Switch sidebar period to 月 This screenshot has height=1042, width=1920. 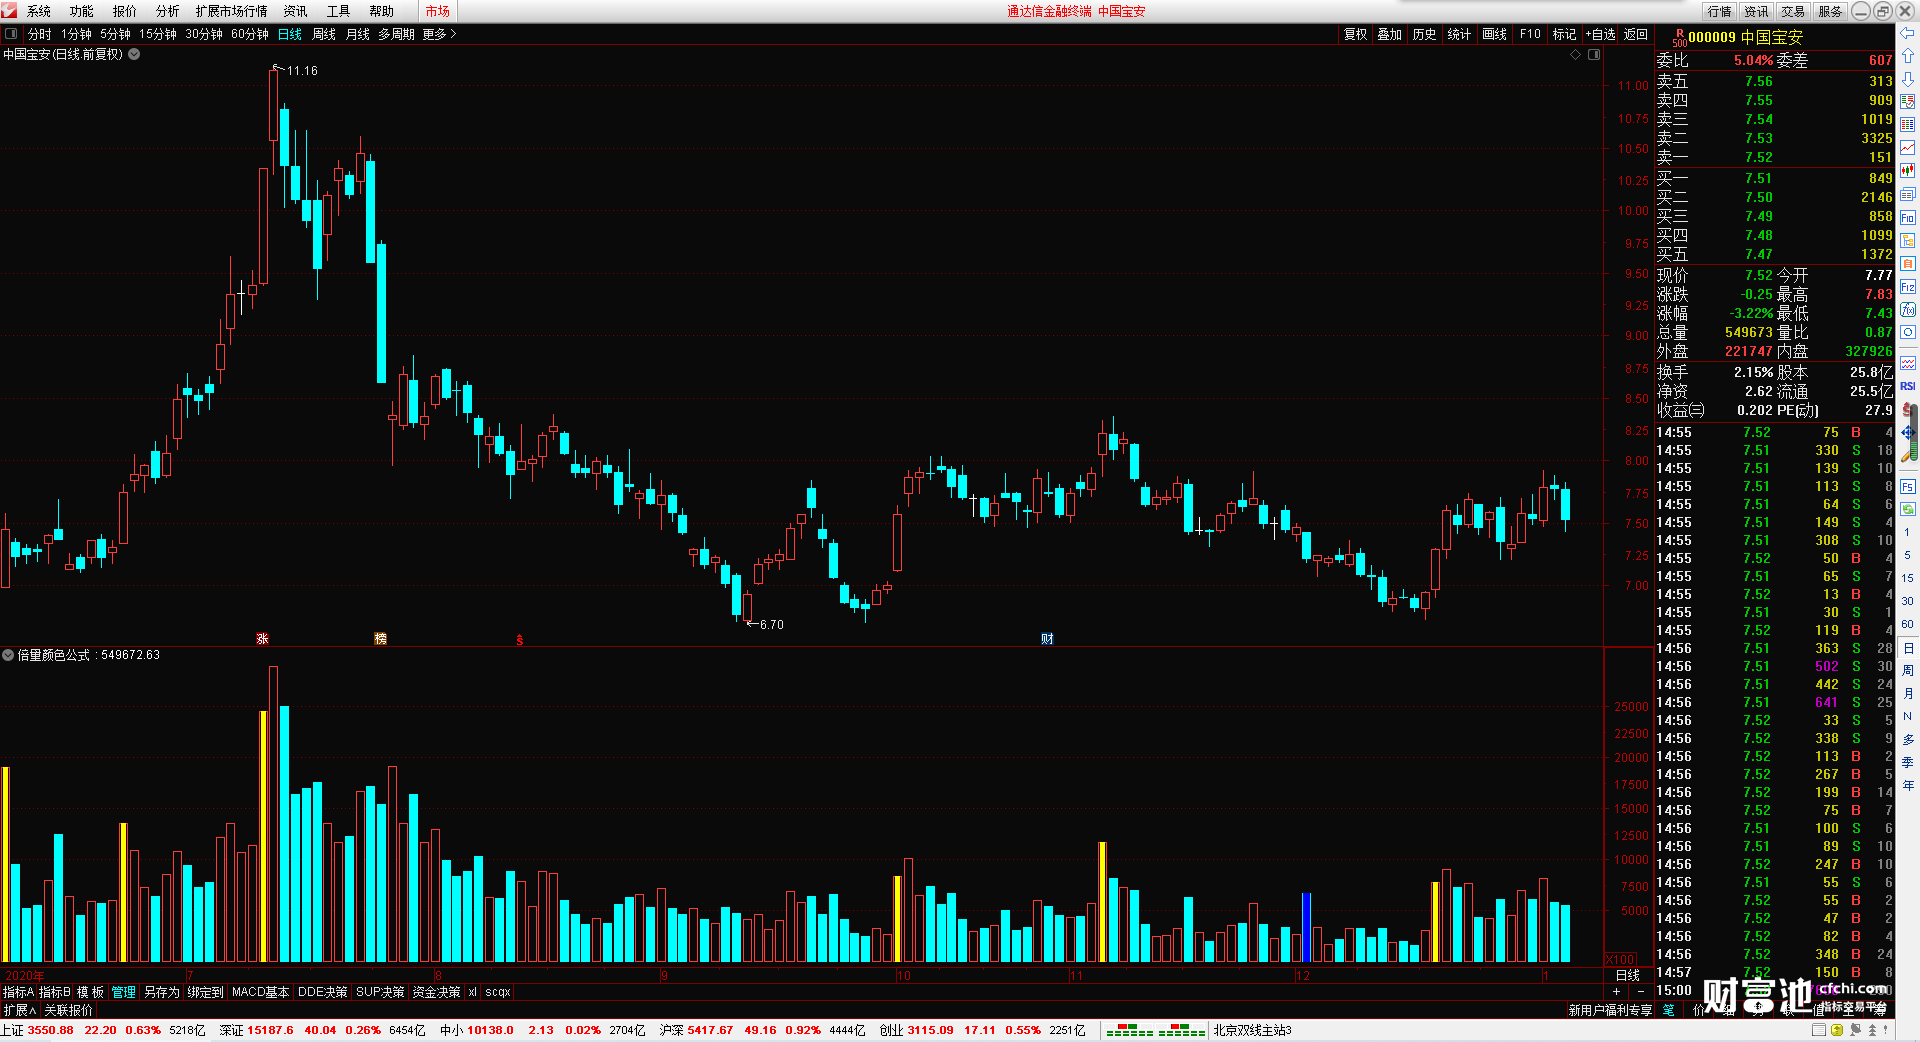click(1908, 694)
